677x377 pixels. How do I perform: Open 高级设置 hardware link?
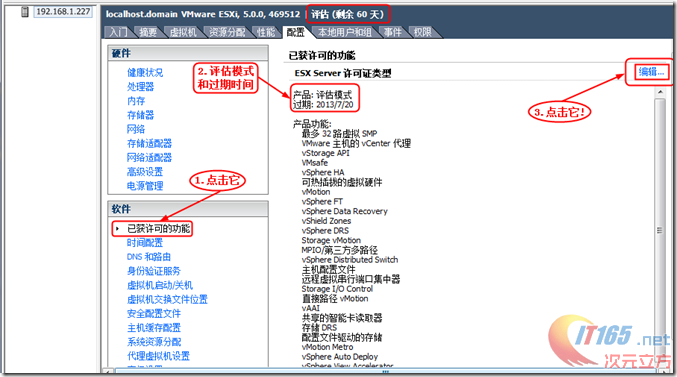click(x=145, y=172)
